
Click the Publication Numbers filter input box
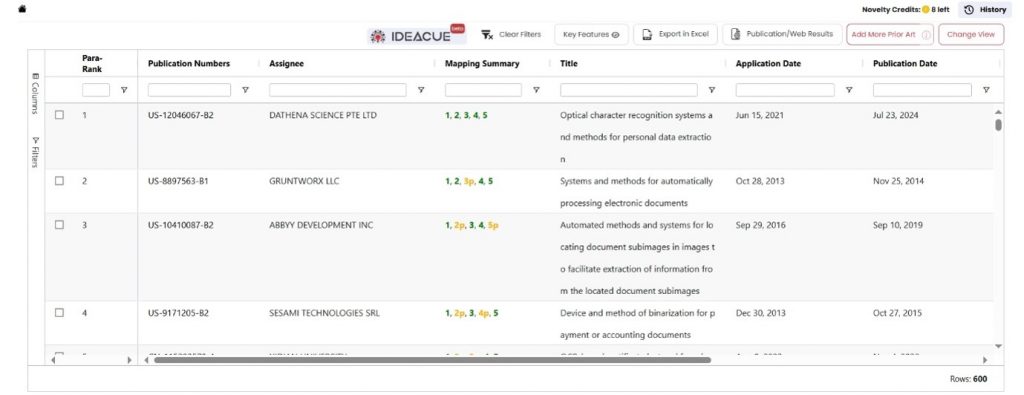[189, 90]
